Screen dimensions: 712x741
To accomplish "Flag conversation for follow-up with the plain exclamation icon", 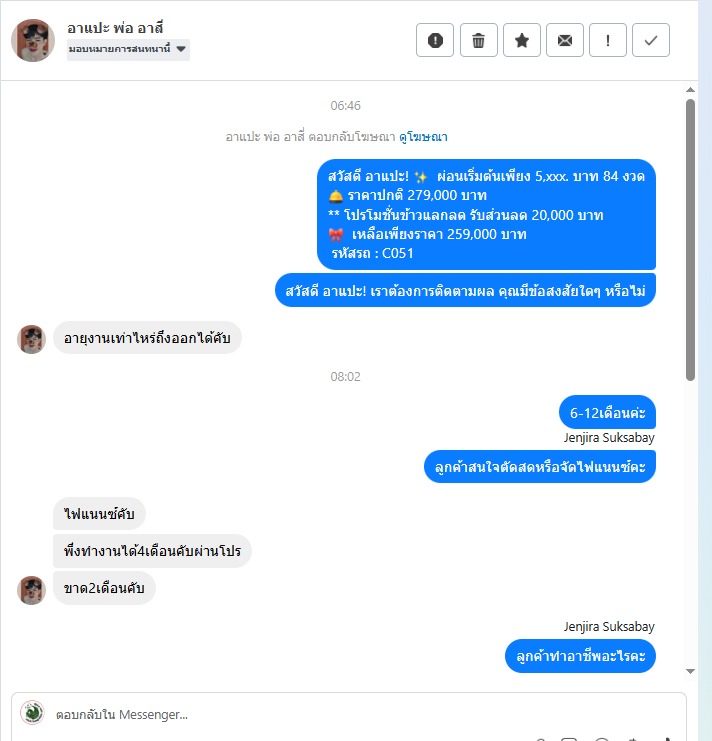I will [608, 40].
